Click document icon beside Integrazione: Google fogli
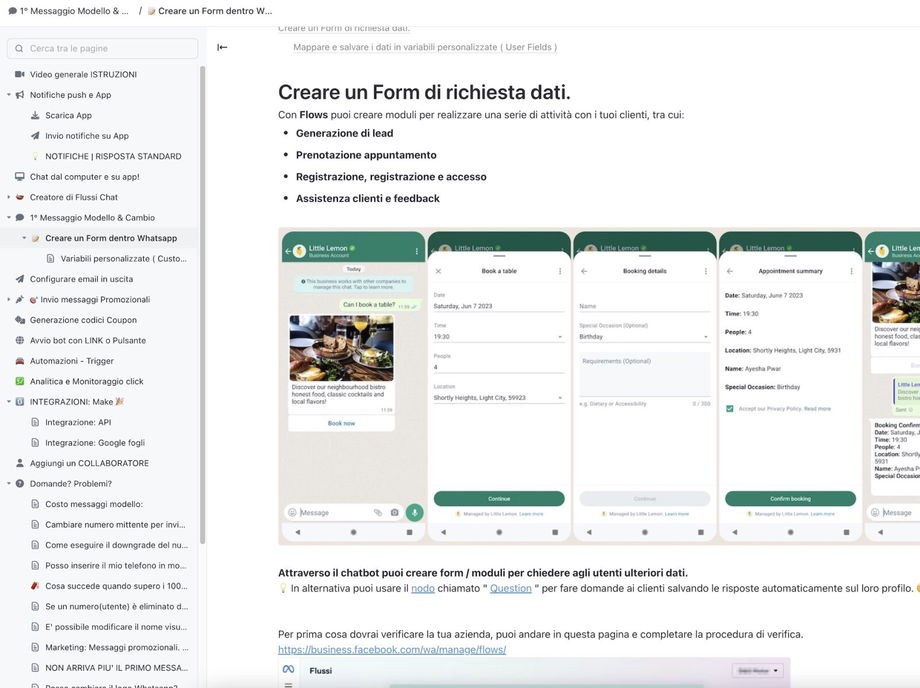 pyautogui.click(x=35, y=443)
